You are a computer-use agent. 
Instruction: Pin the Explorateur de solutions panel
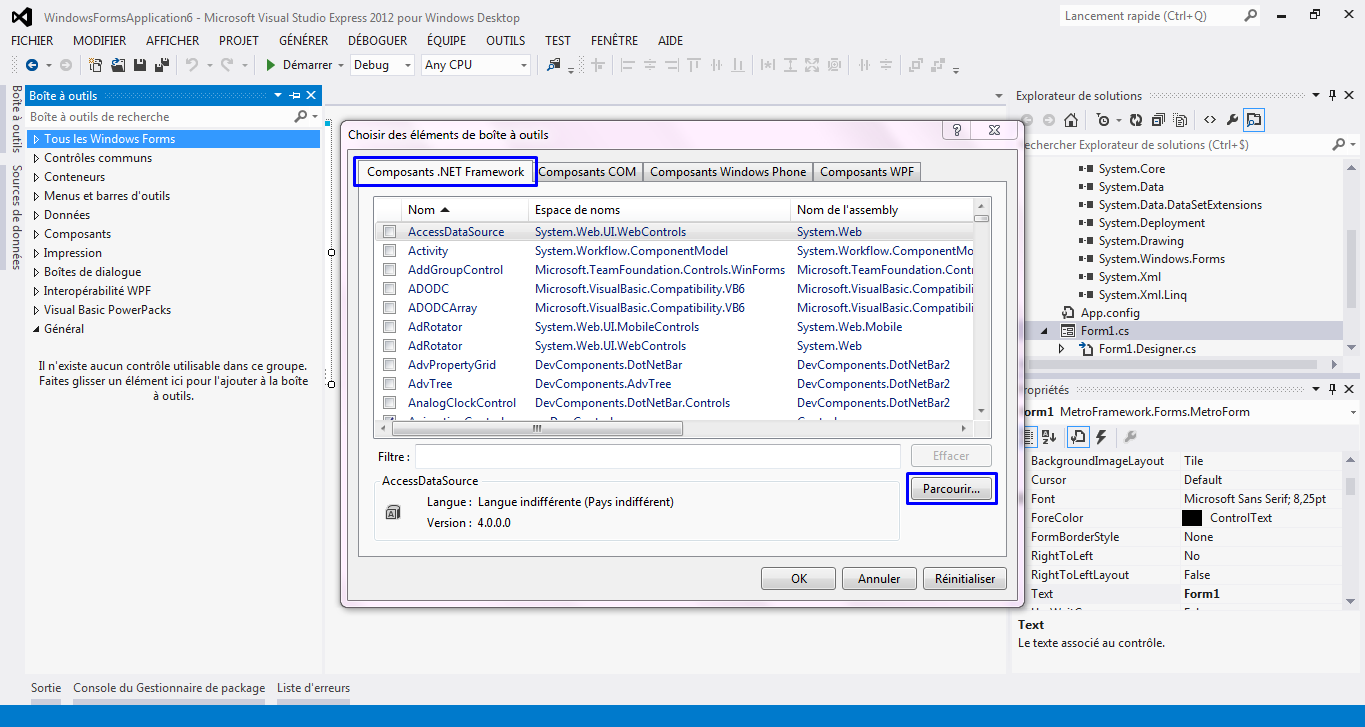click(x=1332, y=96)
